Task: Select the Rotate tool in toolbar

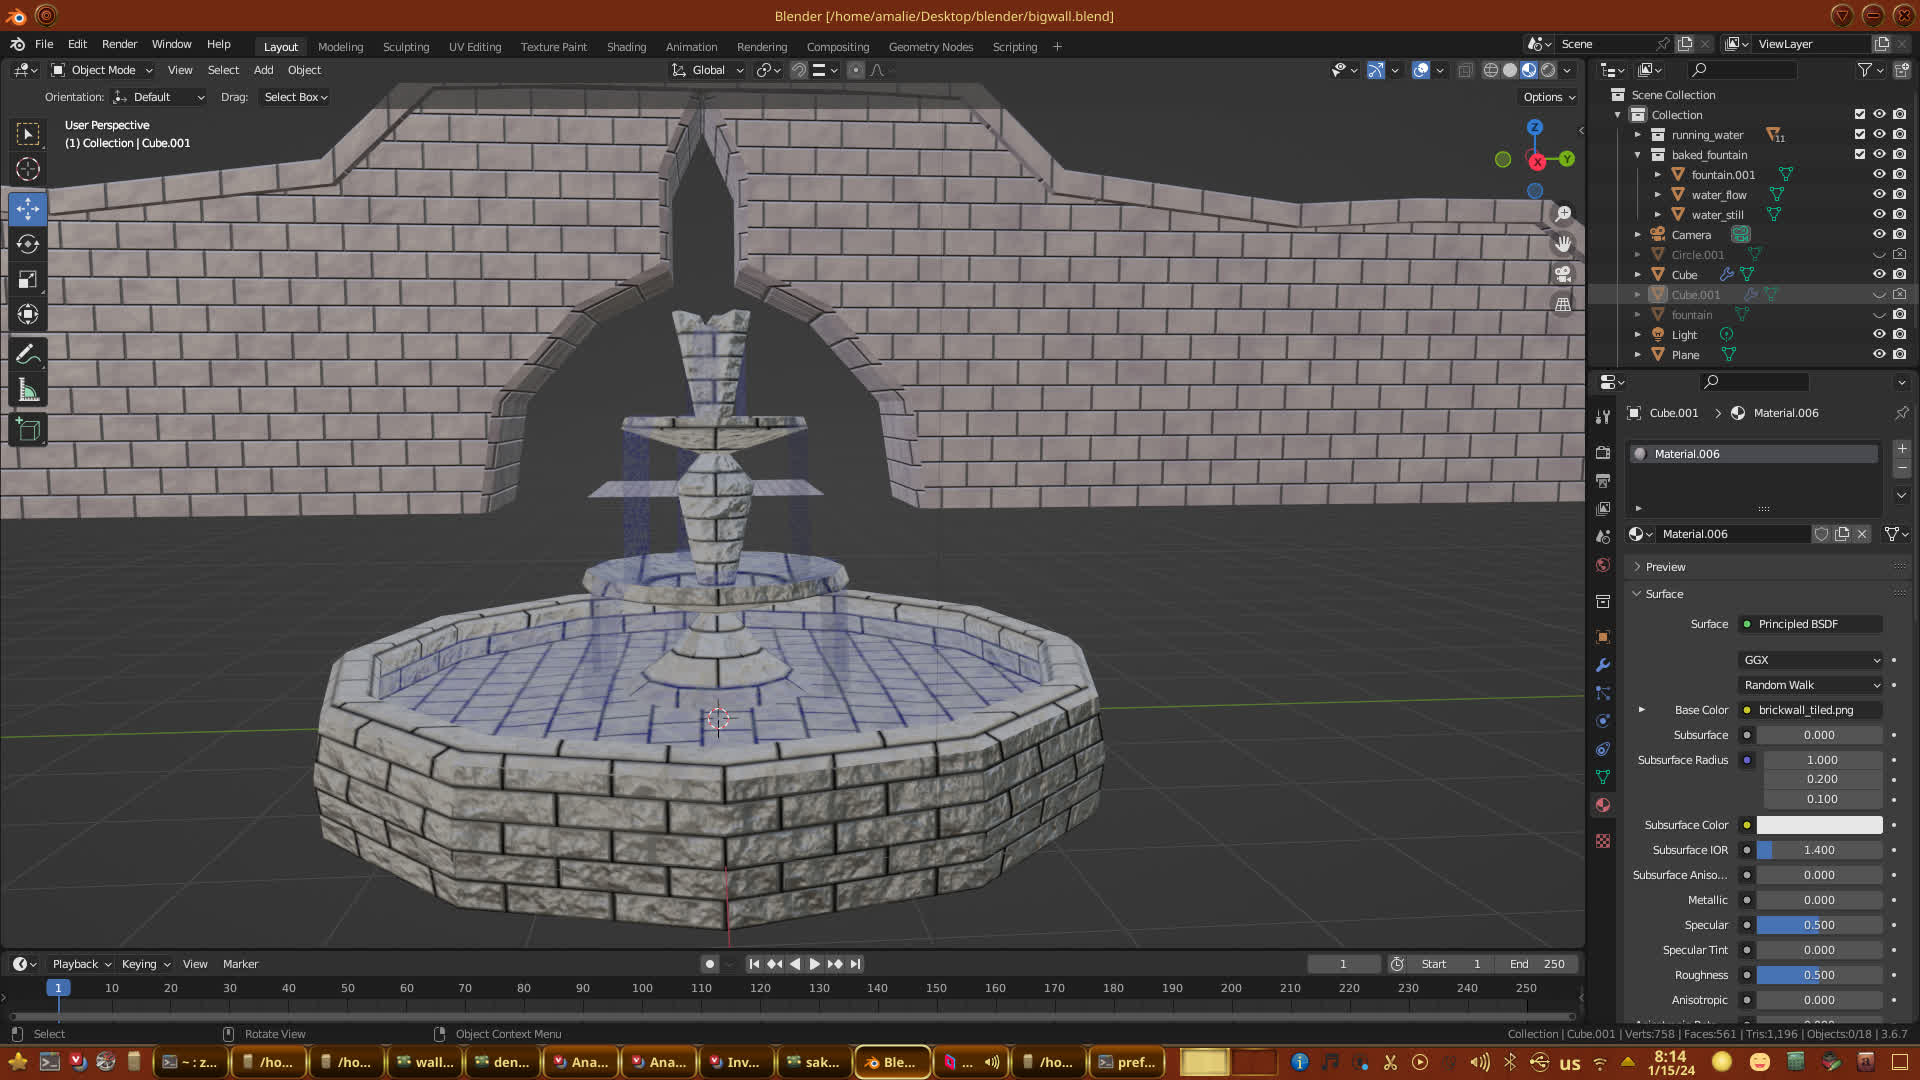Action: [28, 244]
